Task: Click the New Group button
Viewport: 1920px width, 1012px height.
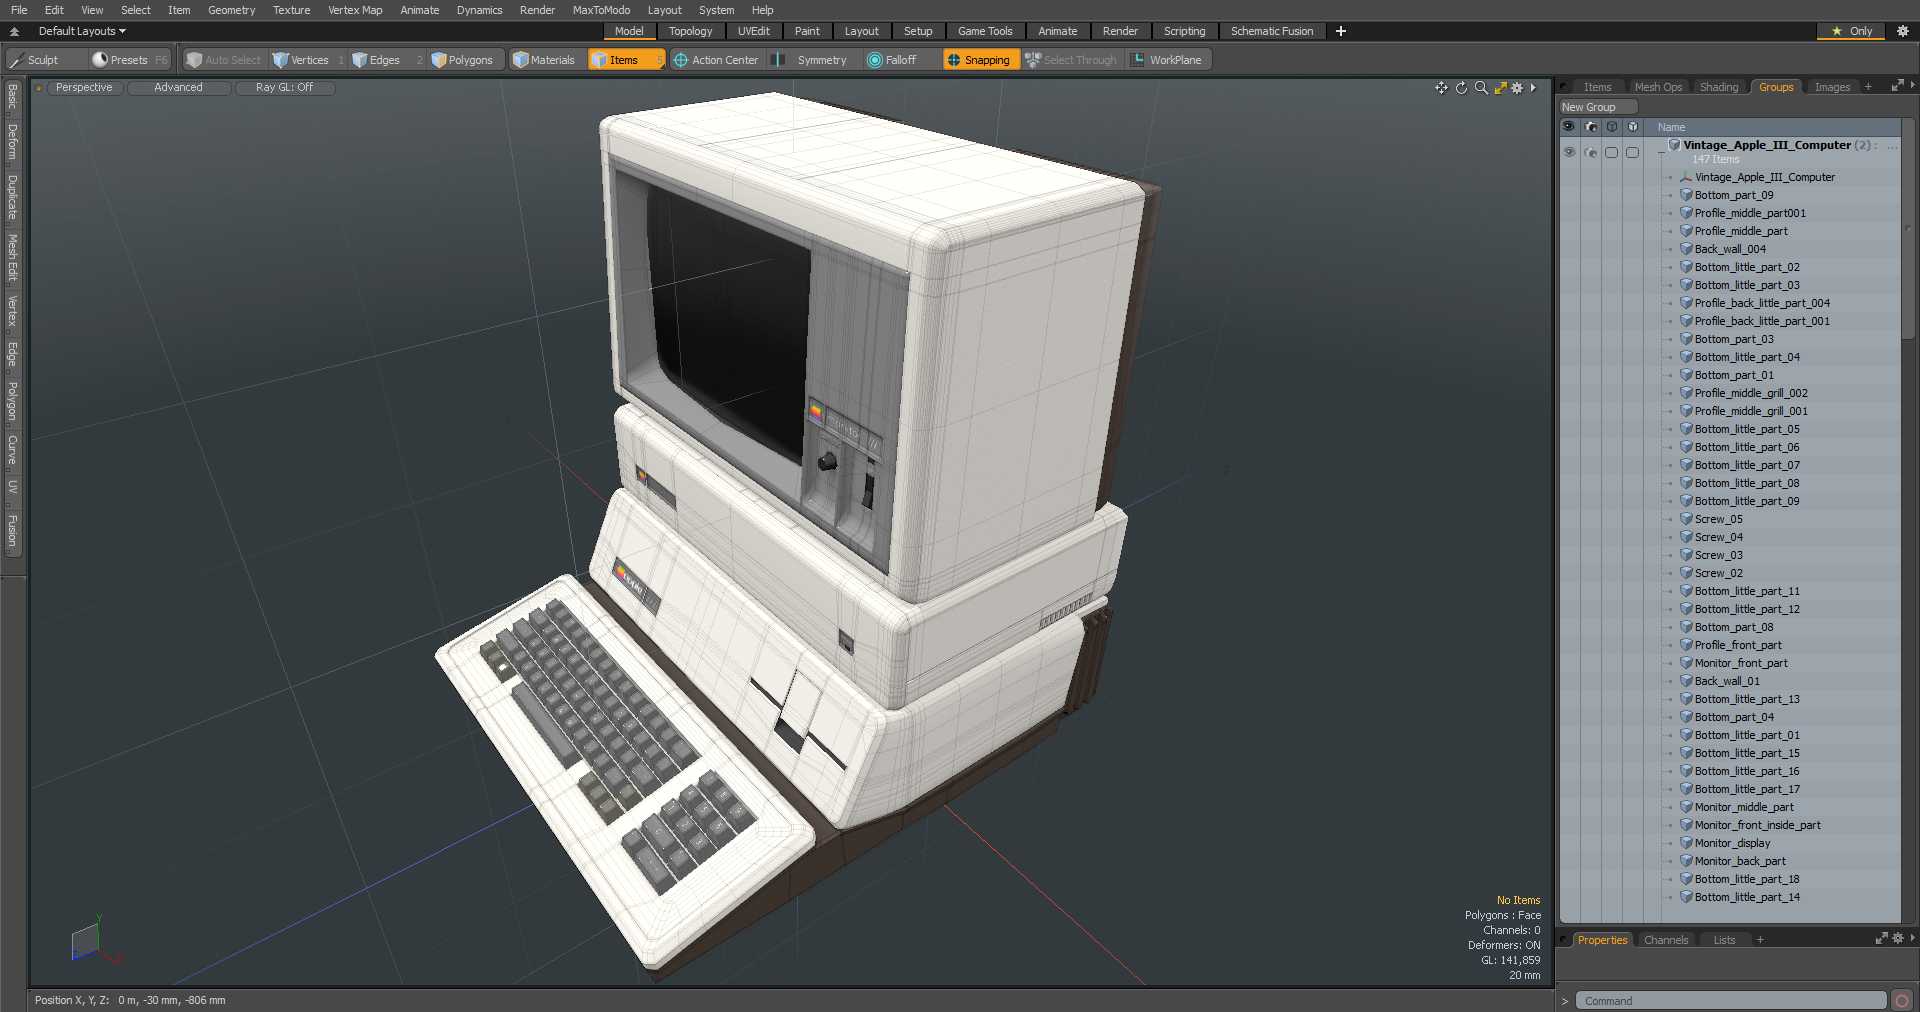Action: pos(1597,107)
